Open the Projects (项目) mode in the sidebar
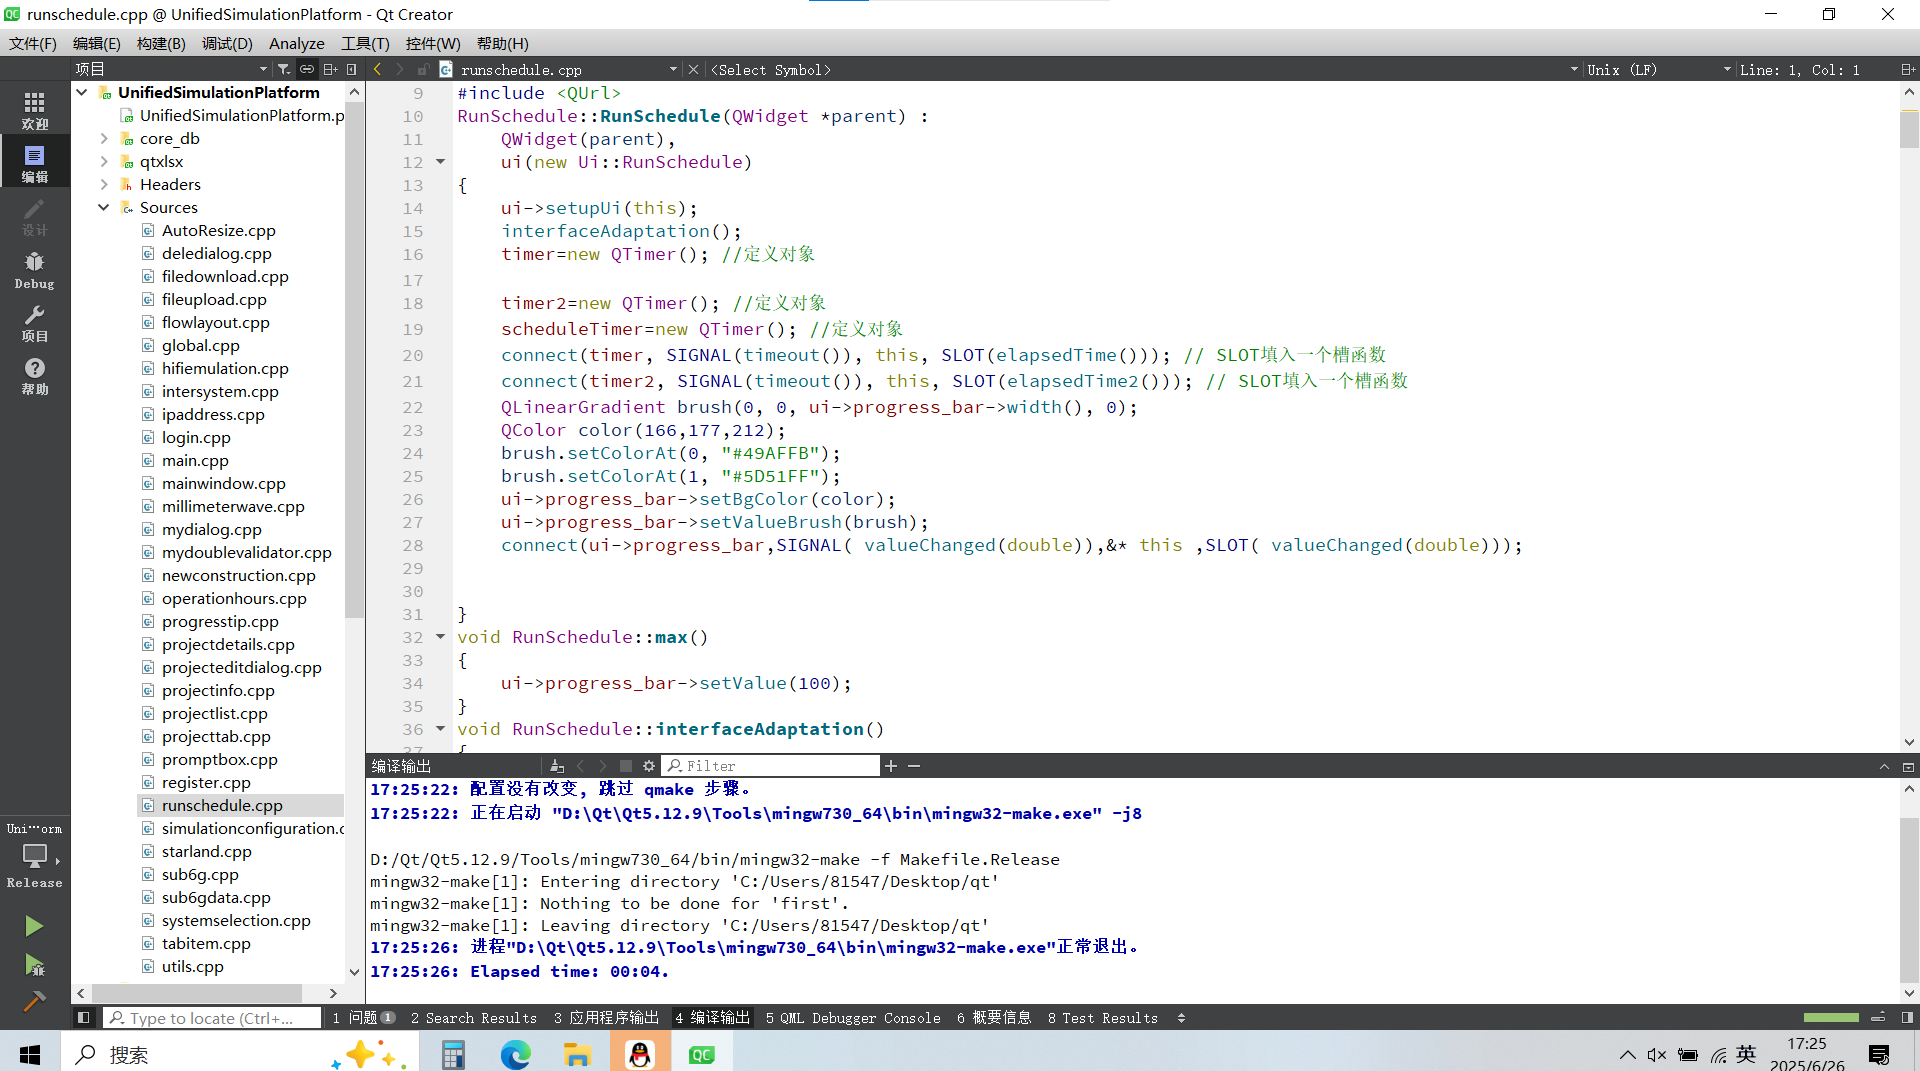1920x1071 pixels. pos(35,322)
